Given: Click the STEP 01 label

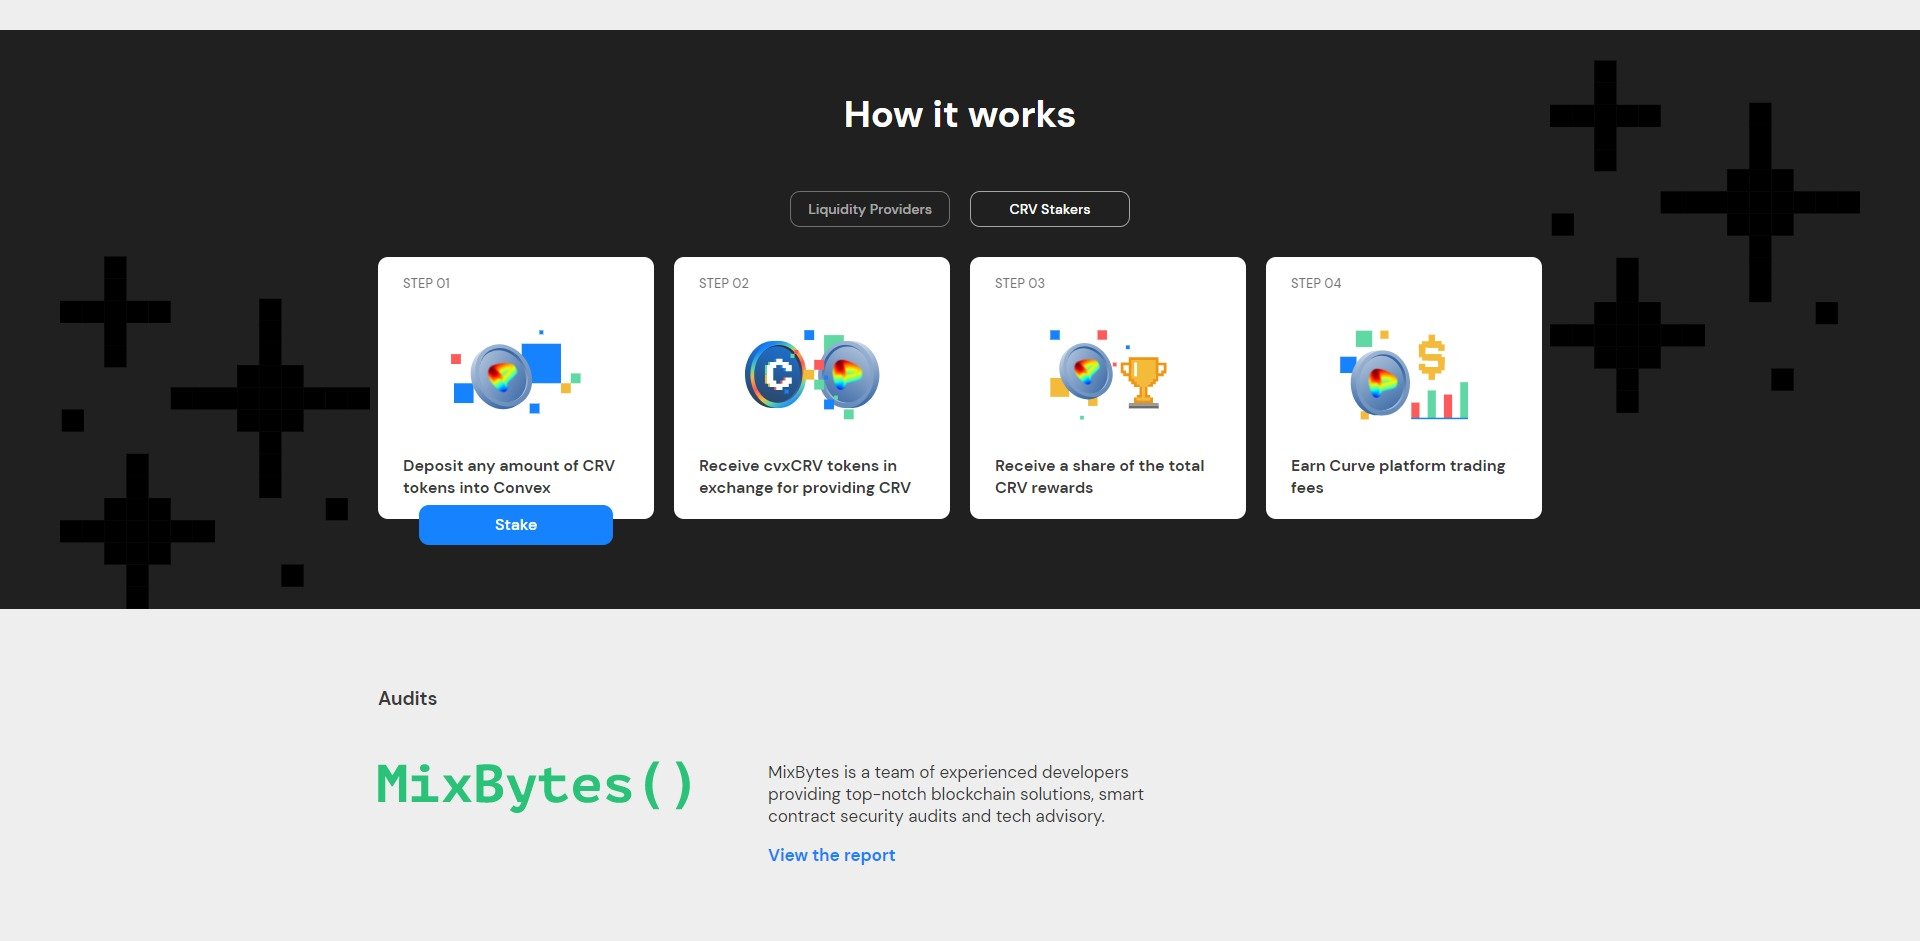Looking at the screenshot, I should tap(426, 283).
